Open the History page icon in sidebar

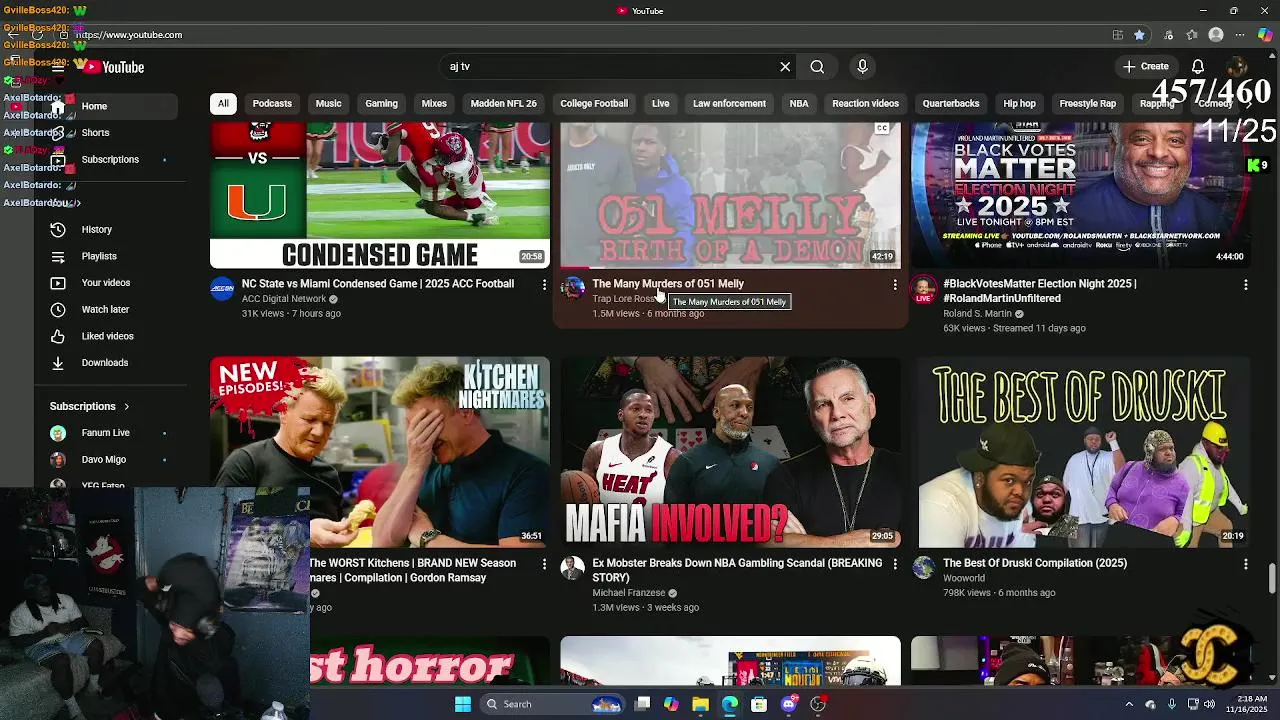58,230
